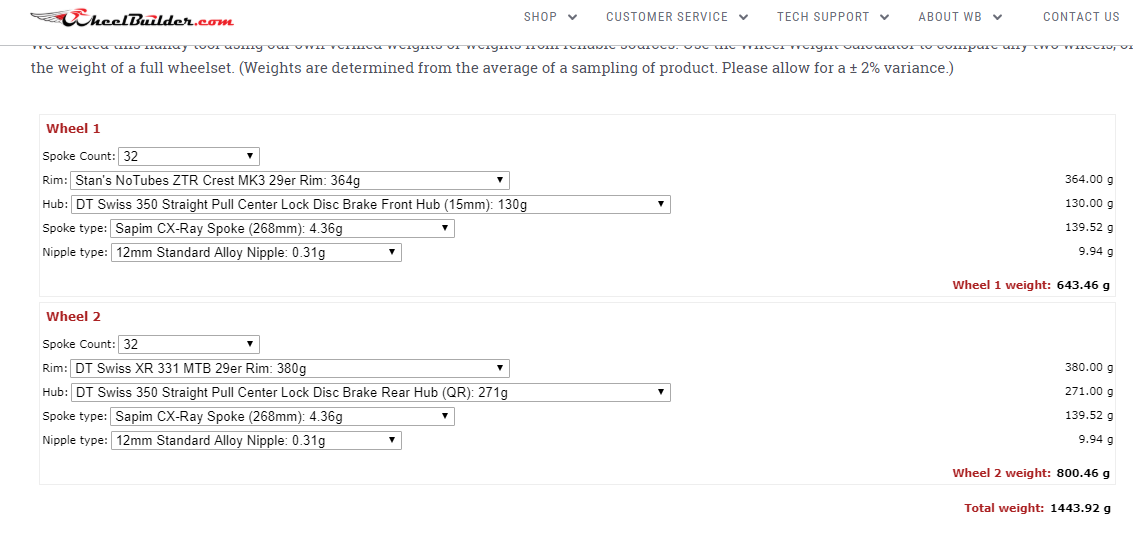Open Wheel 1 Rim selection dropdown
This screenshot has height=543, width=1133.
pyautogui.click(x=289, y=180)
